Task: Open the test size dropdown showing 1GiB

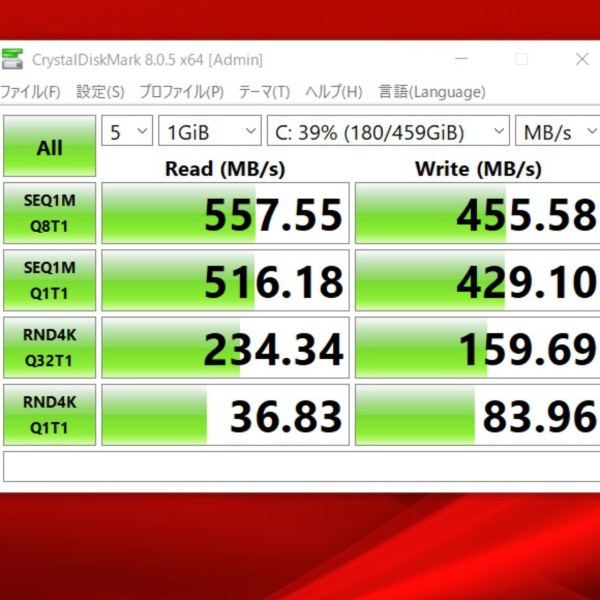Action: tap(210, 130)
